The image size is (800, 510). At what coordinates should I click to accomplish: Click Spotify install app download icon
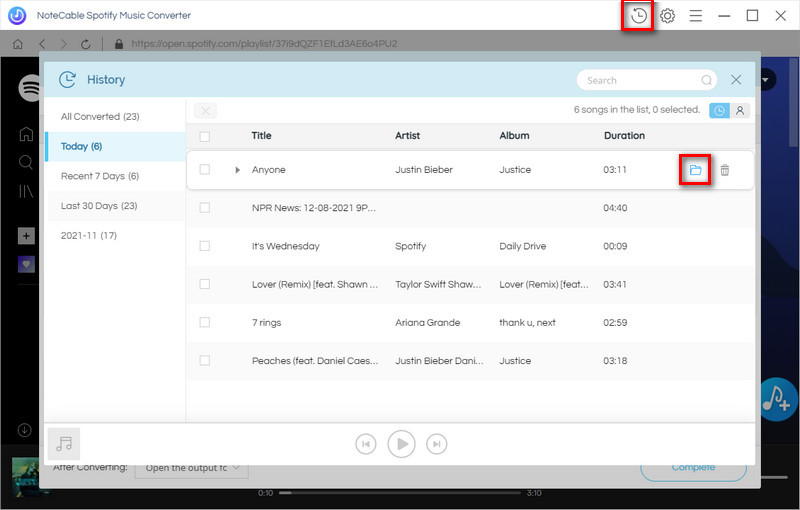click(24, 430)
